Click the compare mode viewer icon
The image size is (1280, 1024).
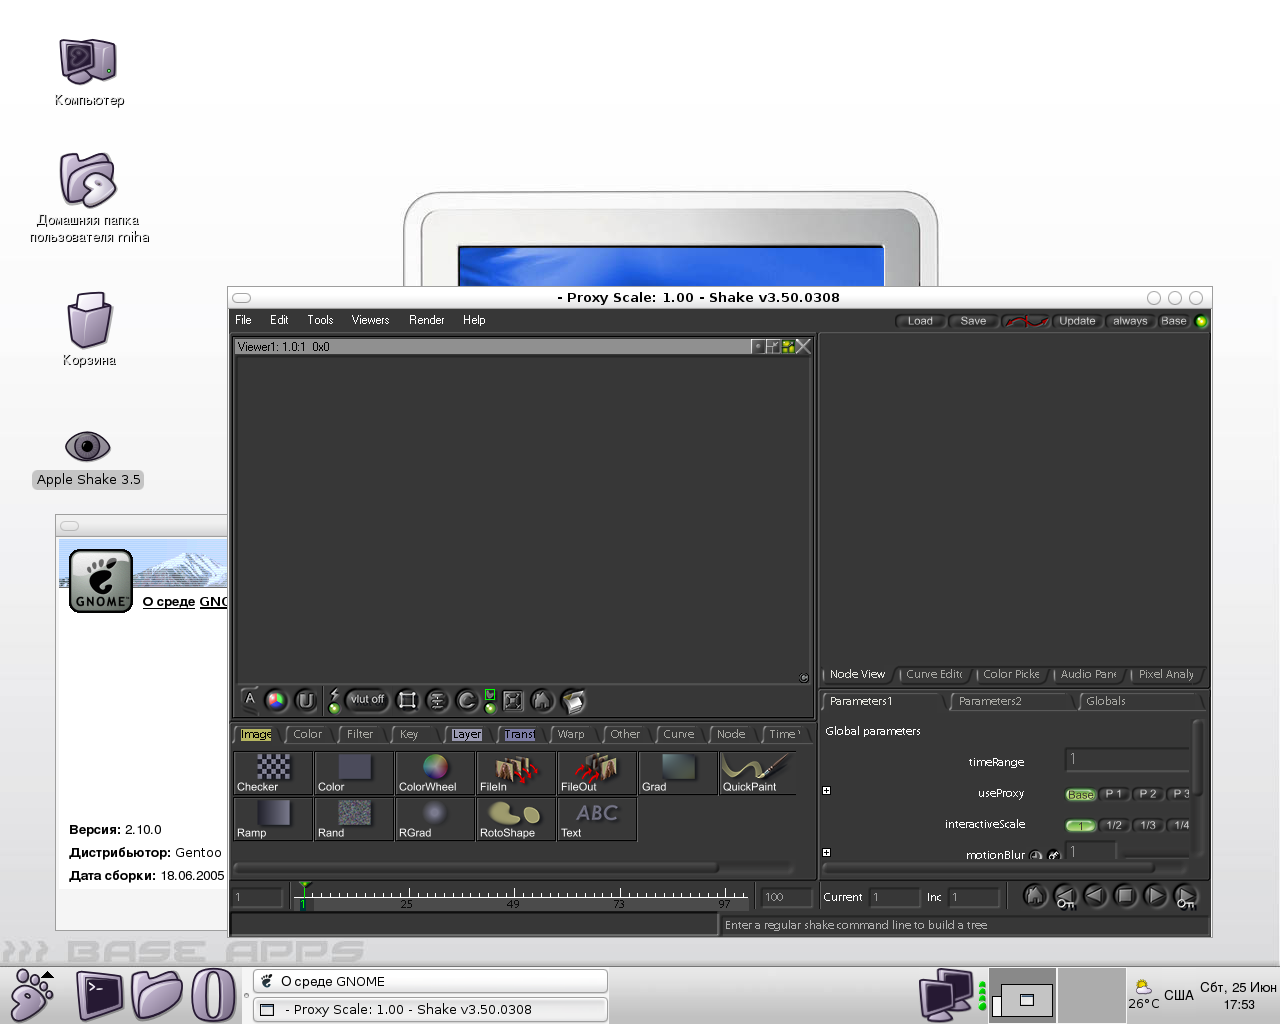click(437, 700)
